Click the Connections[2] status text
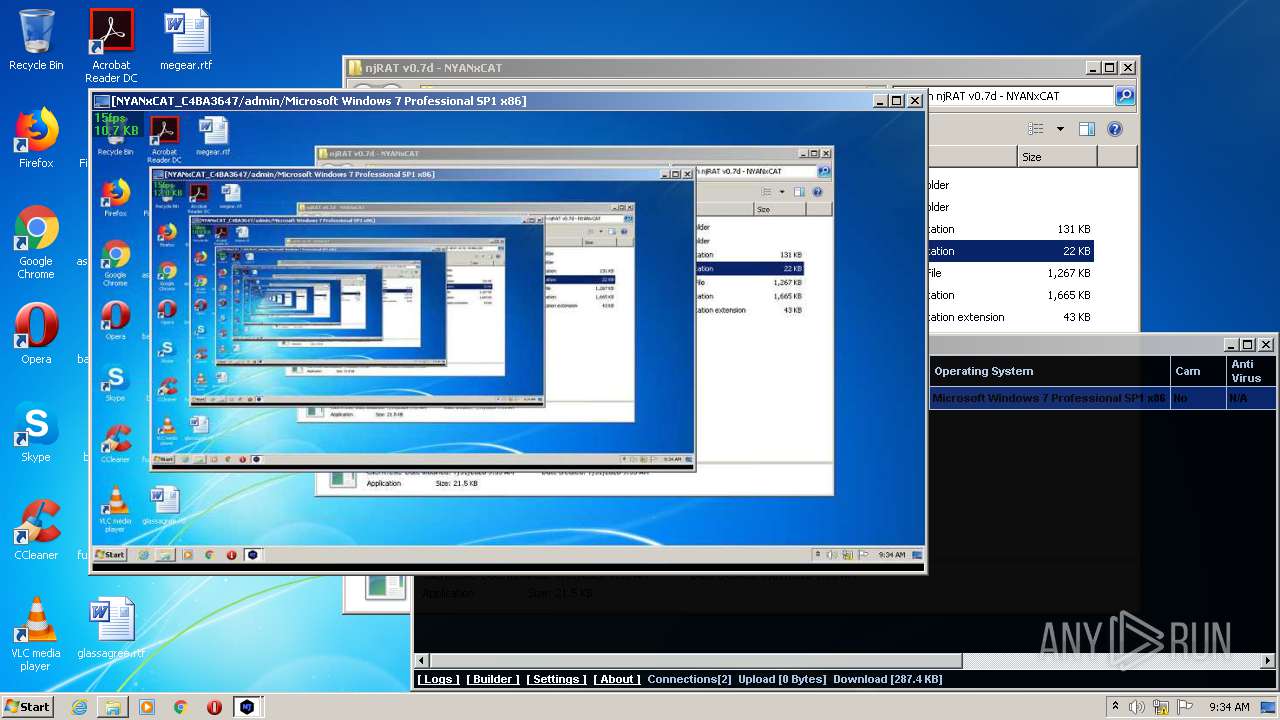This screenshot has width=1280, height=720. coord(689,679)
